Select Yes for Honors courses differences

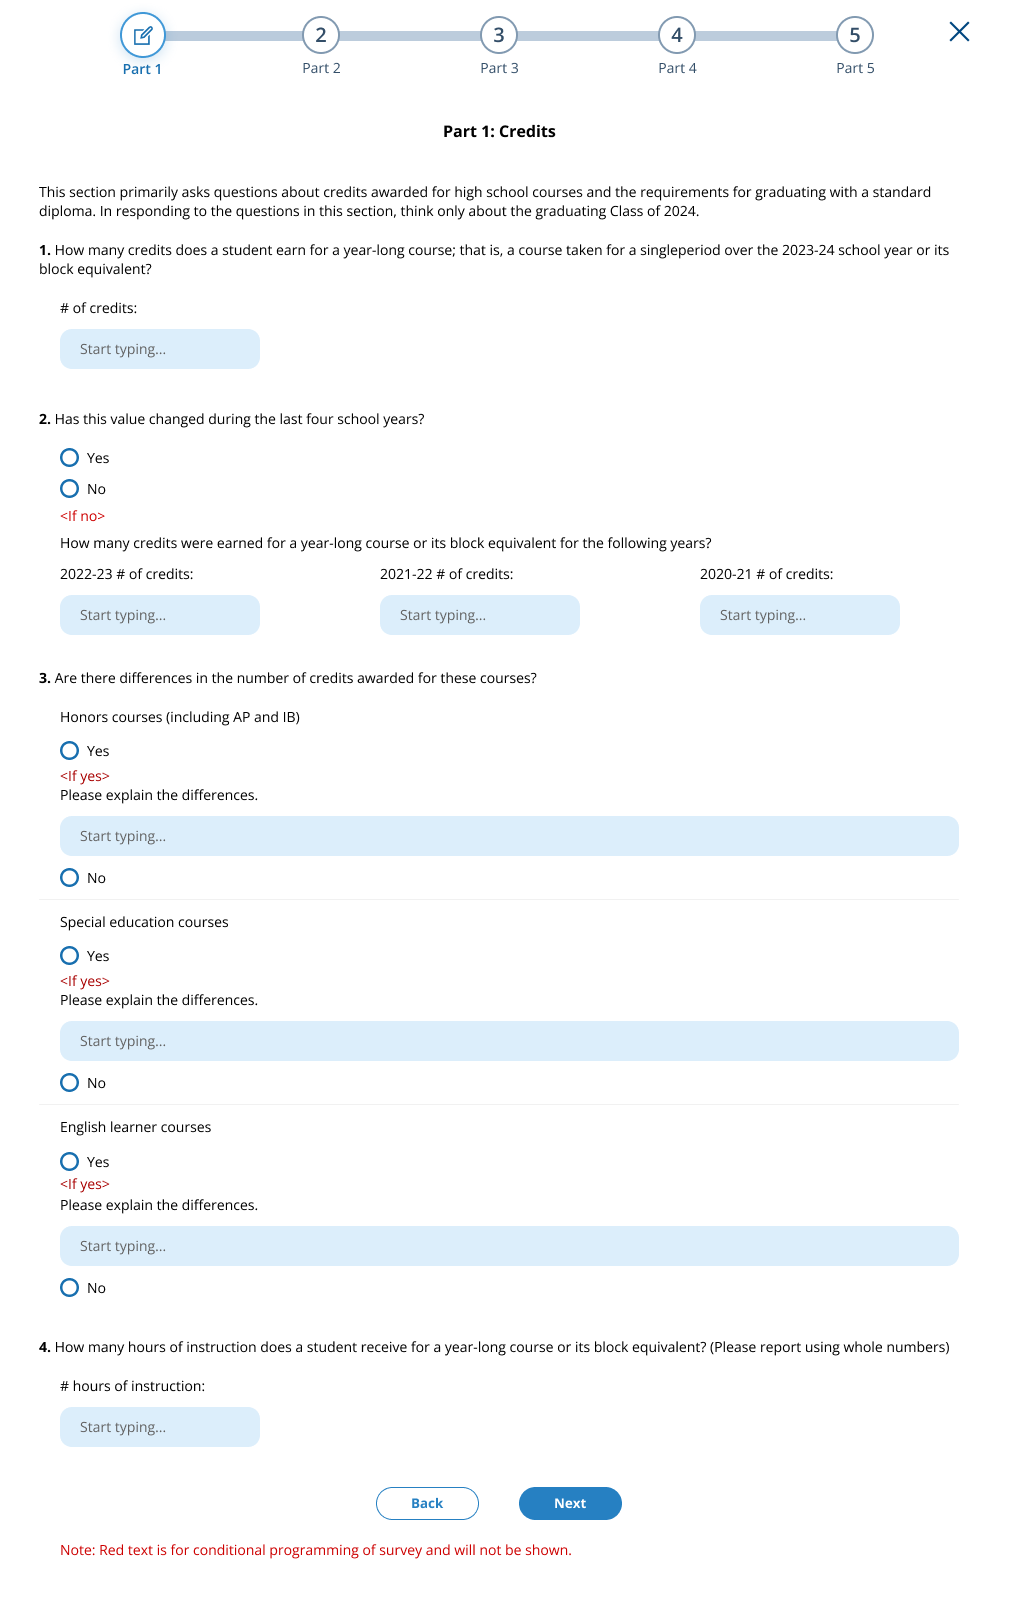pos(70,751)
